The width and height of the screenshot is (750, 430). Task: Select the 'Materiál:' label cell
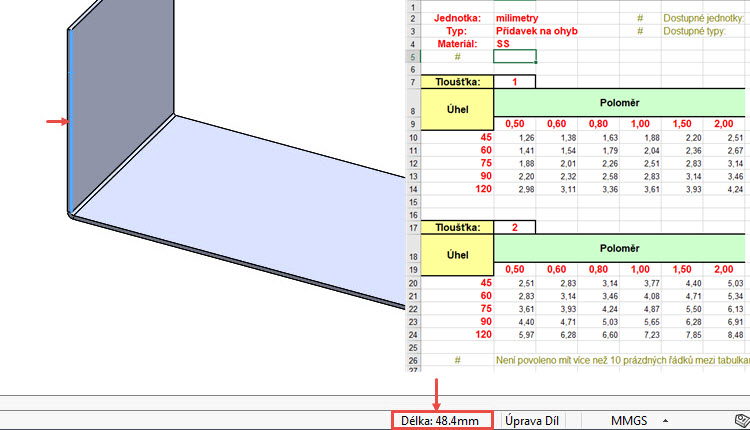coord(457,44)
